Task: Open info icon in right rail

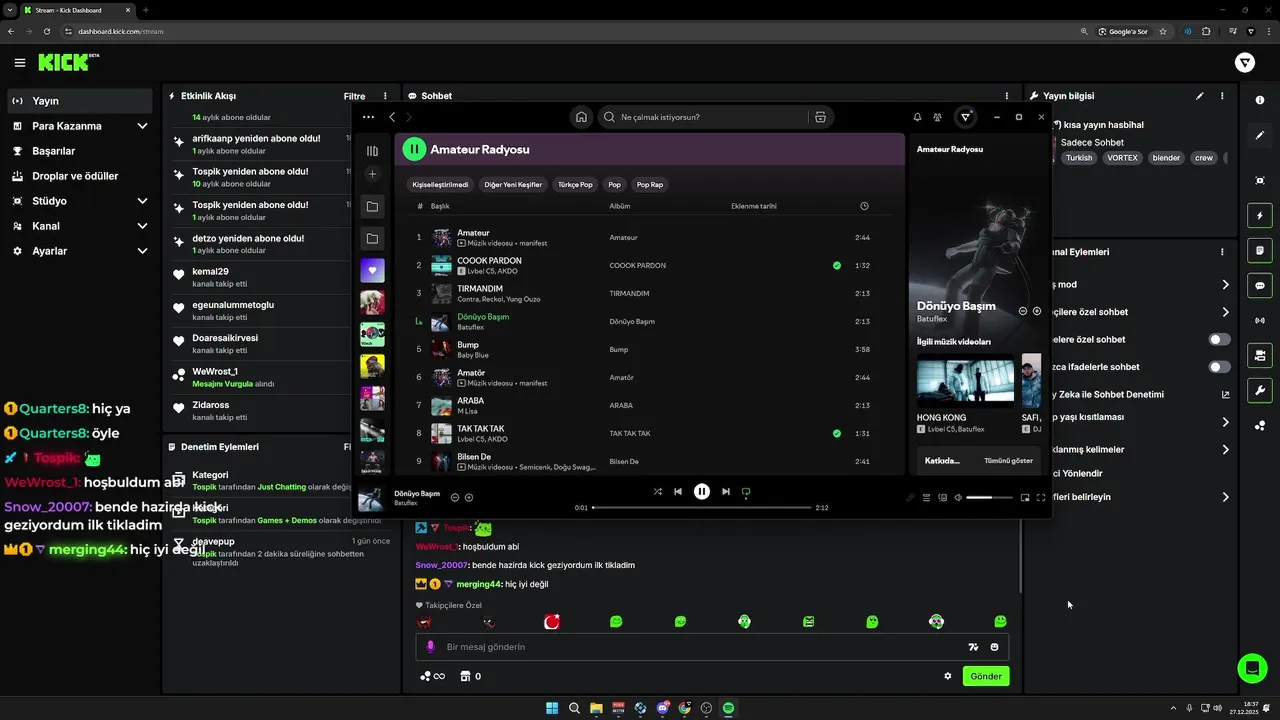Action: [1260, 100]
